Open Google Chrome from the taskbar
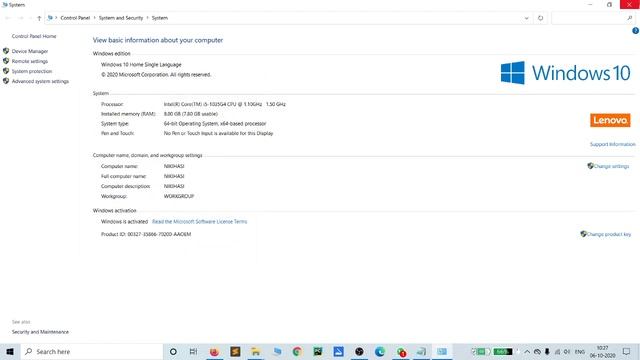640x360 pixels. pos(297,351)
